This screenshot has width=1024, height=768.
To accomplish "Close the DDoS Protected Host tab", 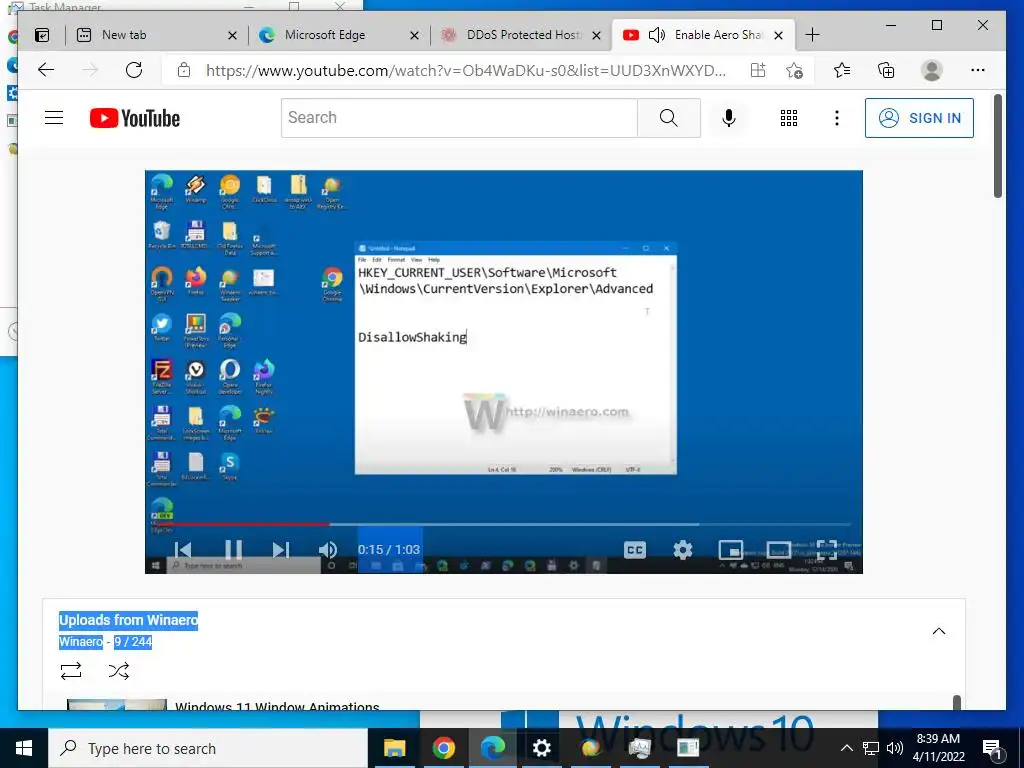I will tap(596, 35).
